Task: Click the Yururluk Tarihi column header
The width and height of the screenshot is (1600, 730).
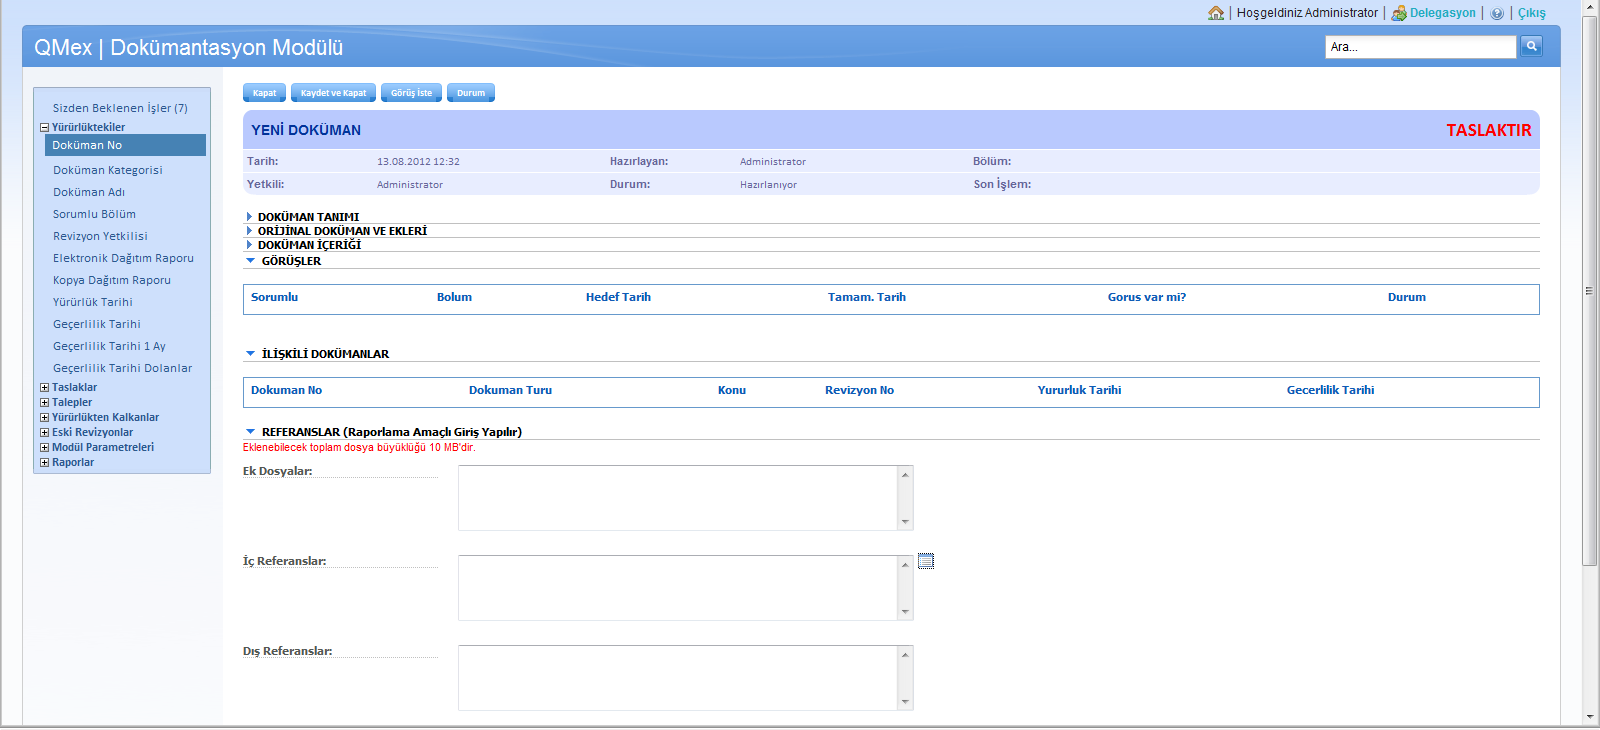Action: 1079,390
